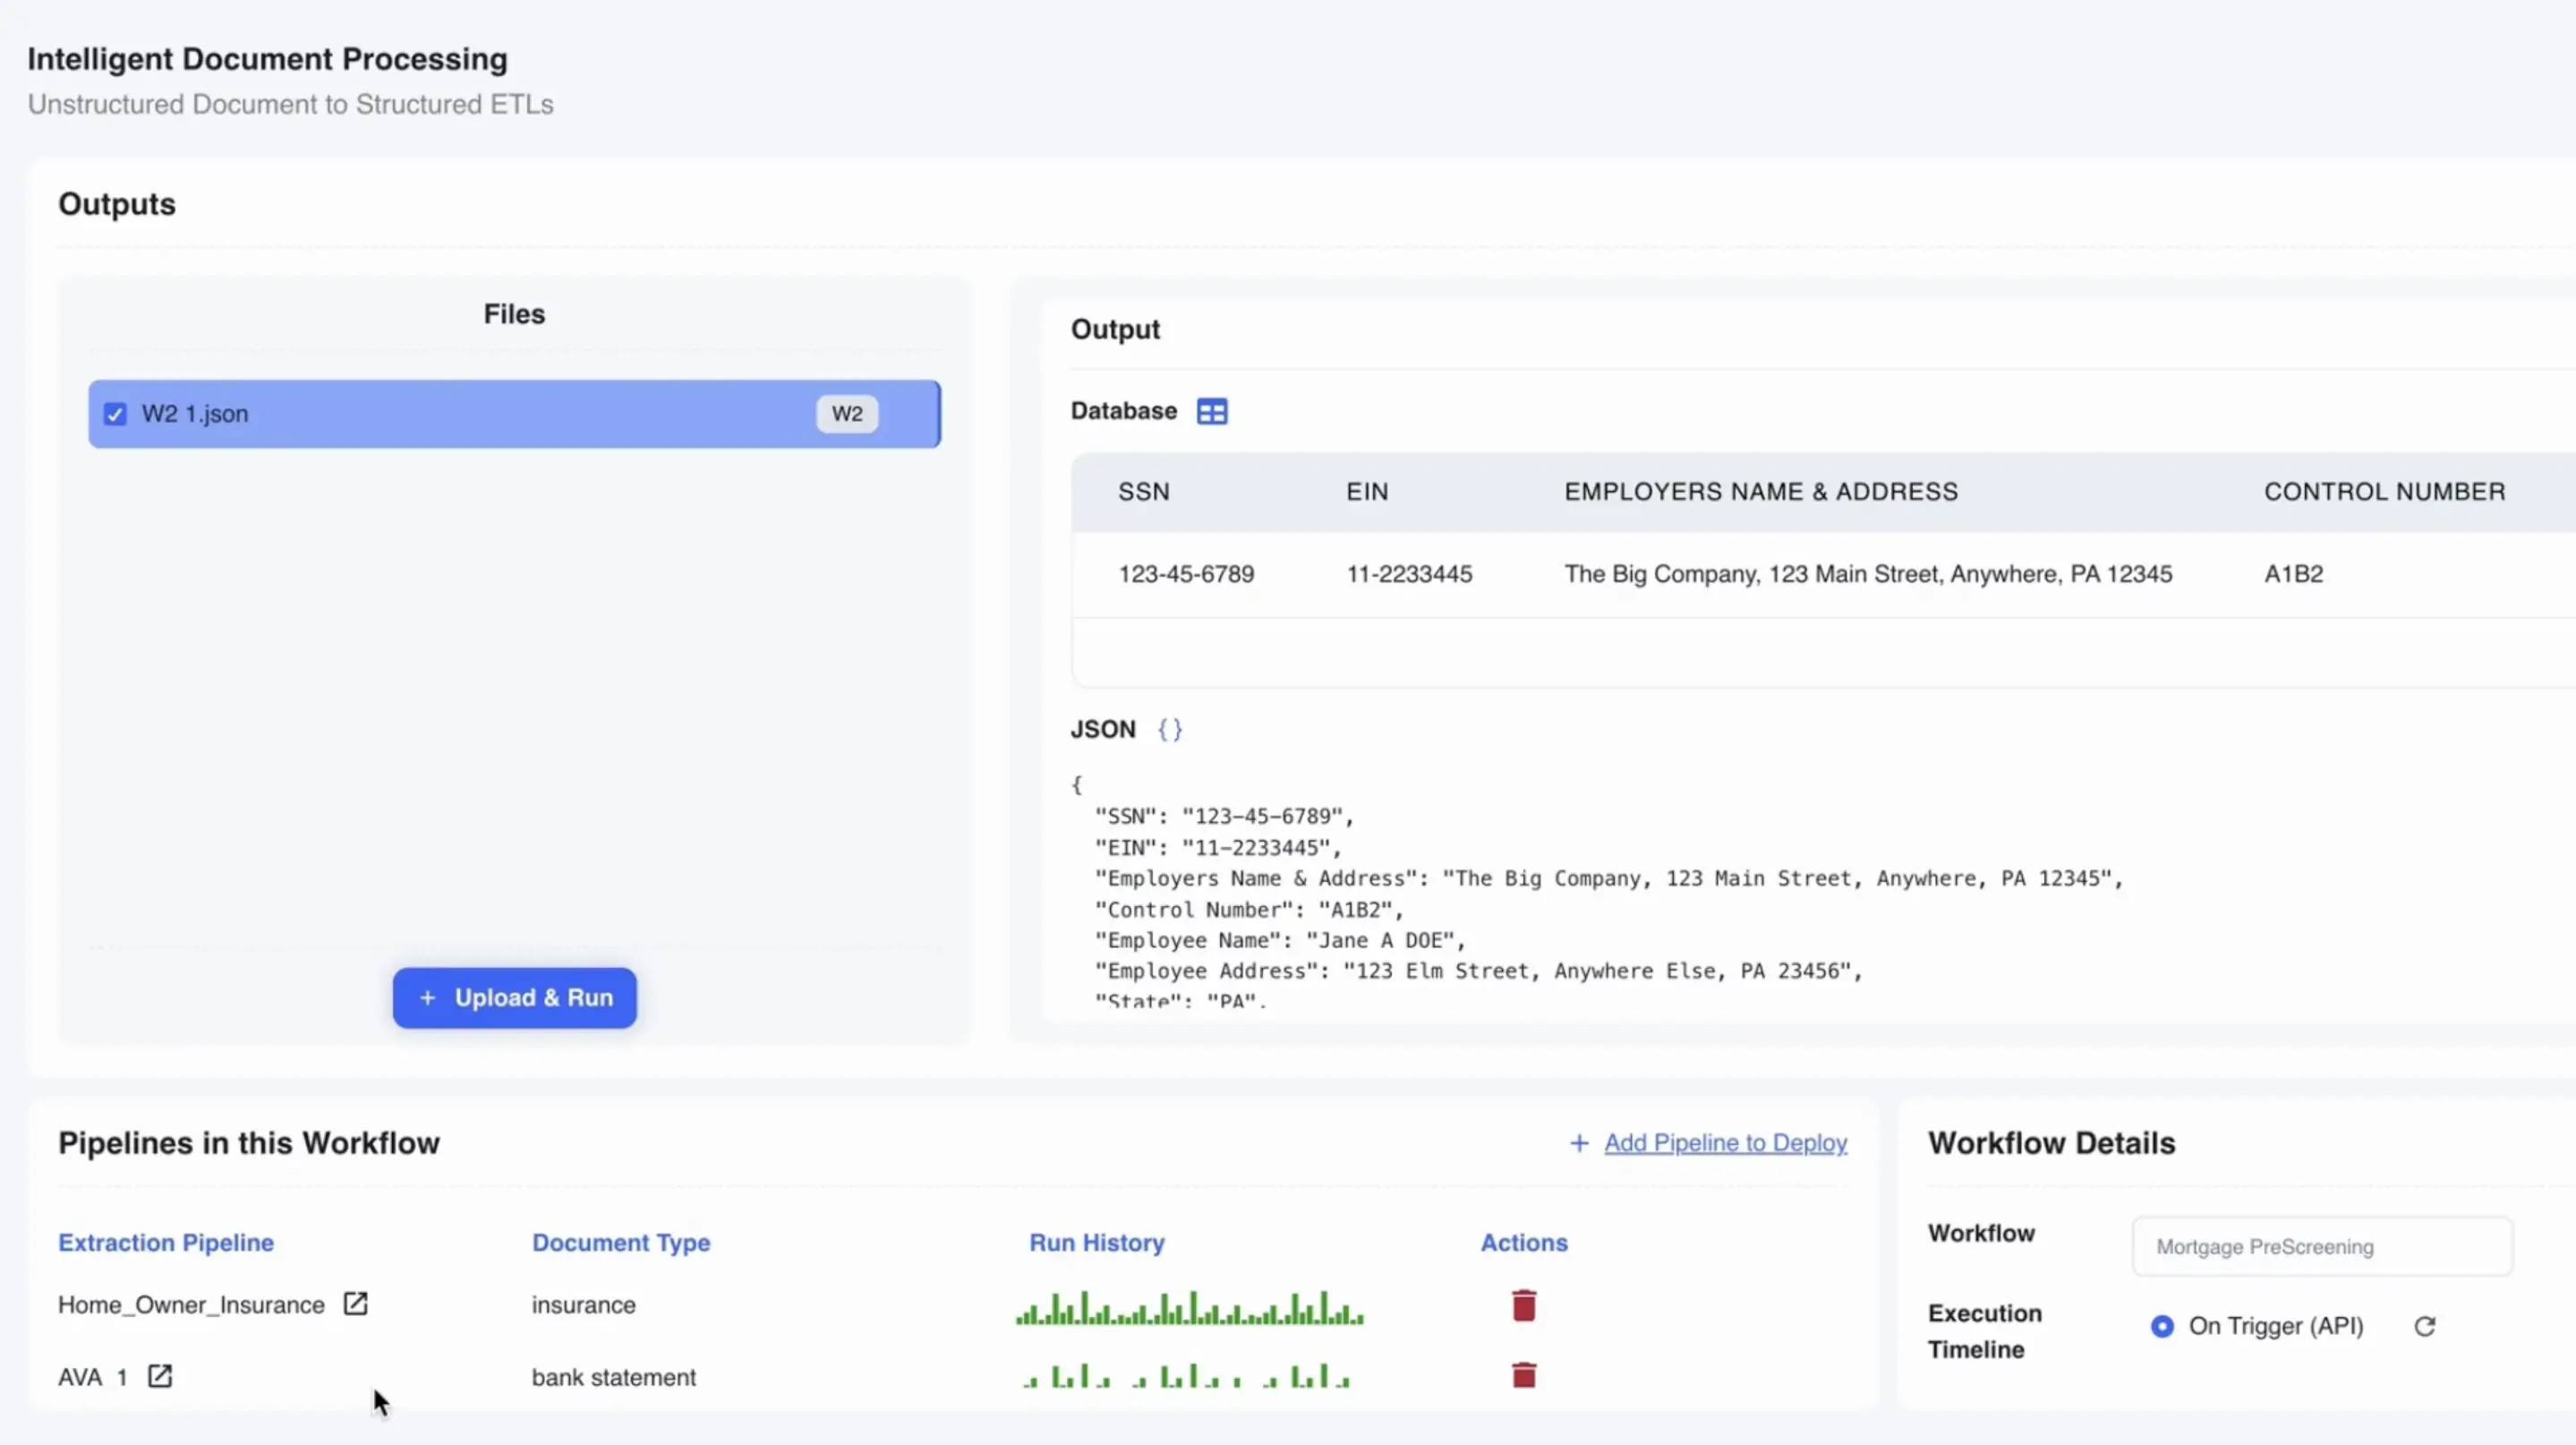Click the Document Type column header
Viewport: 2576px width, 1445px height.
(x=621, y=1242)
